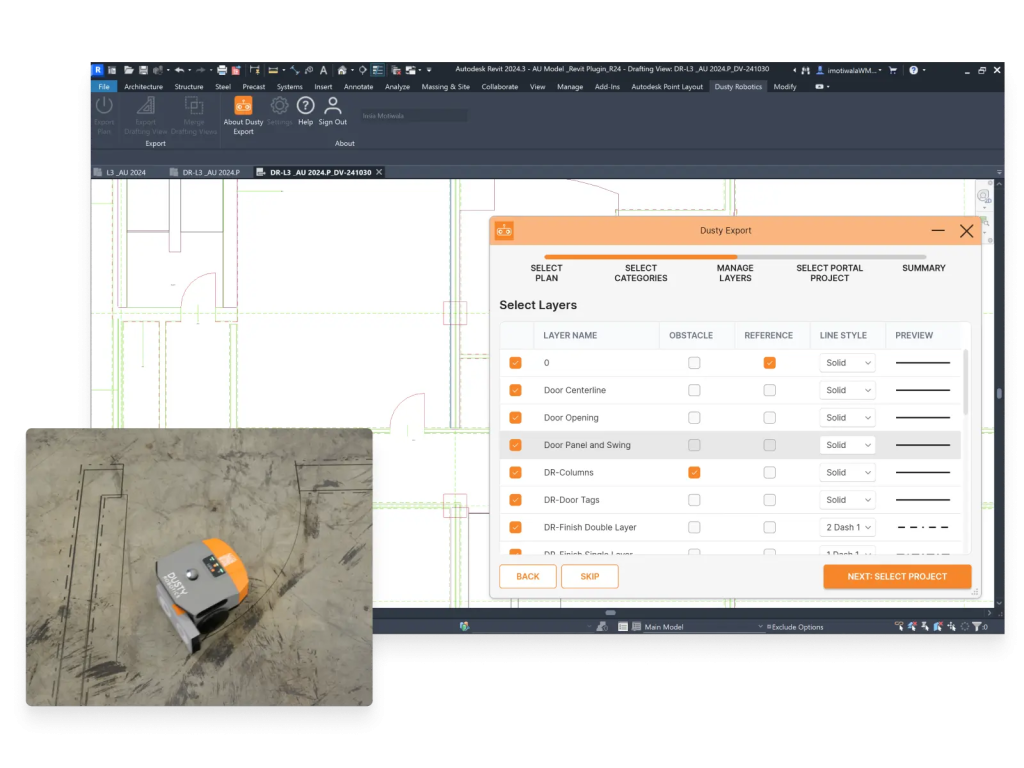The image size is (1024, 768).
Task: Close the DR-L3 _AU 2024.P_DV-241030 view tab
Action: point(379,172)
